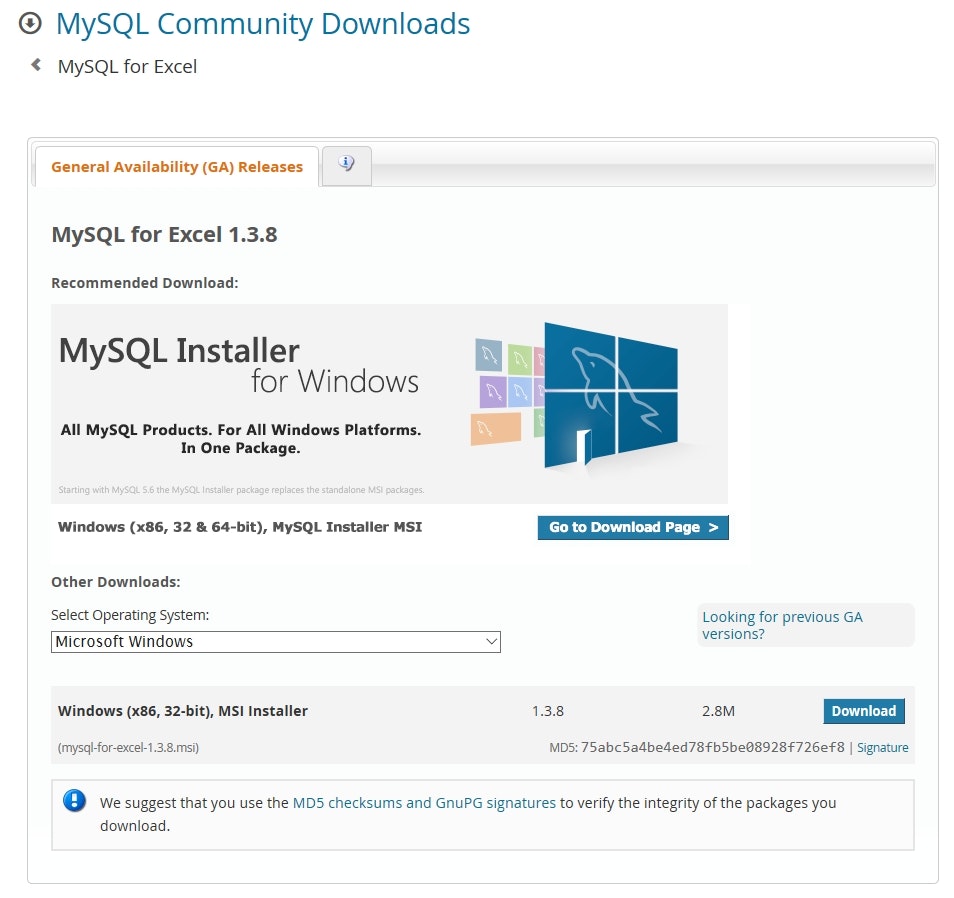The width and height of the screenshot is (954, 898).
Task: Open the Select Operating System dropdown
Action: (276, 642)
